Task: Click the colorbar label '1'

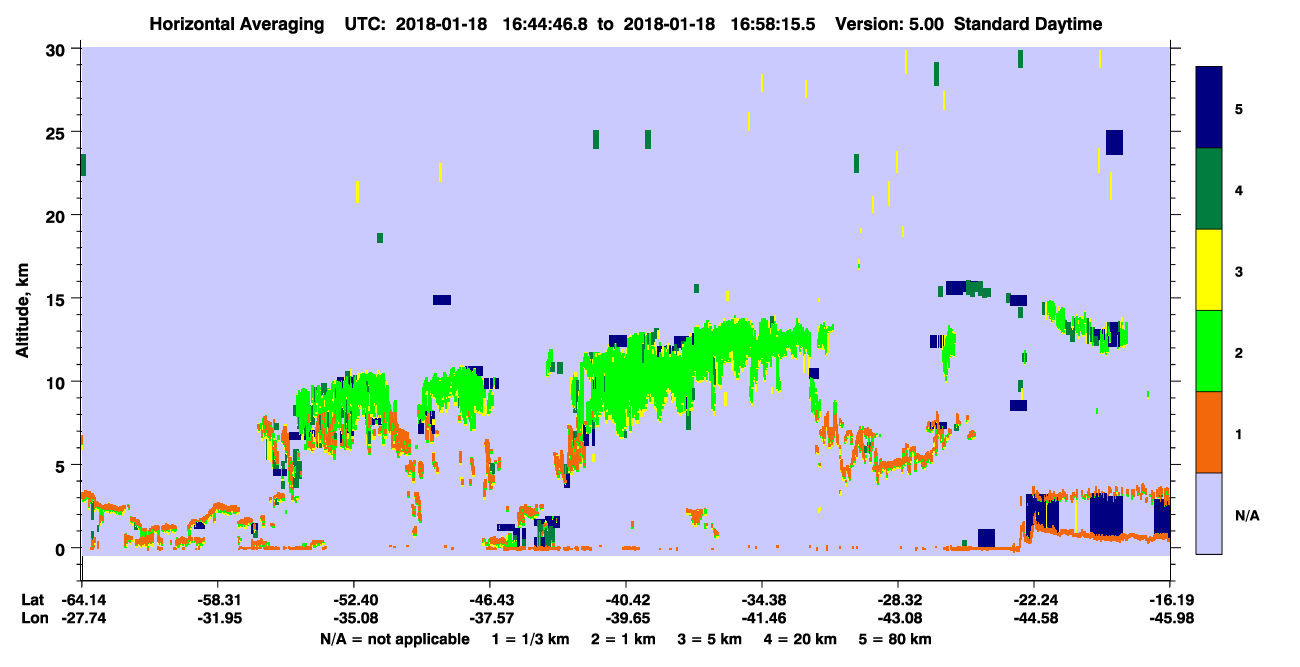Action: coord(1239,433)
